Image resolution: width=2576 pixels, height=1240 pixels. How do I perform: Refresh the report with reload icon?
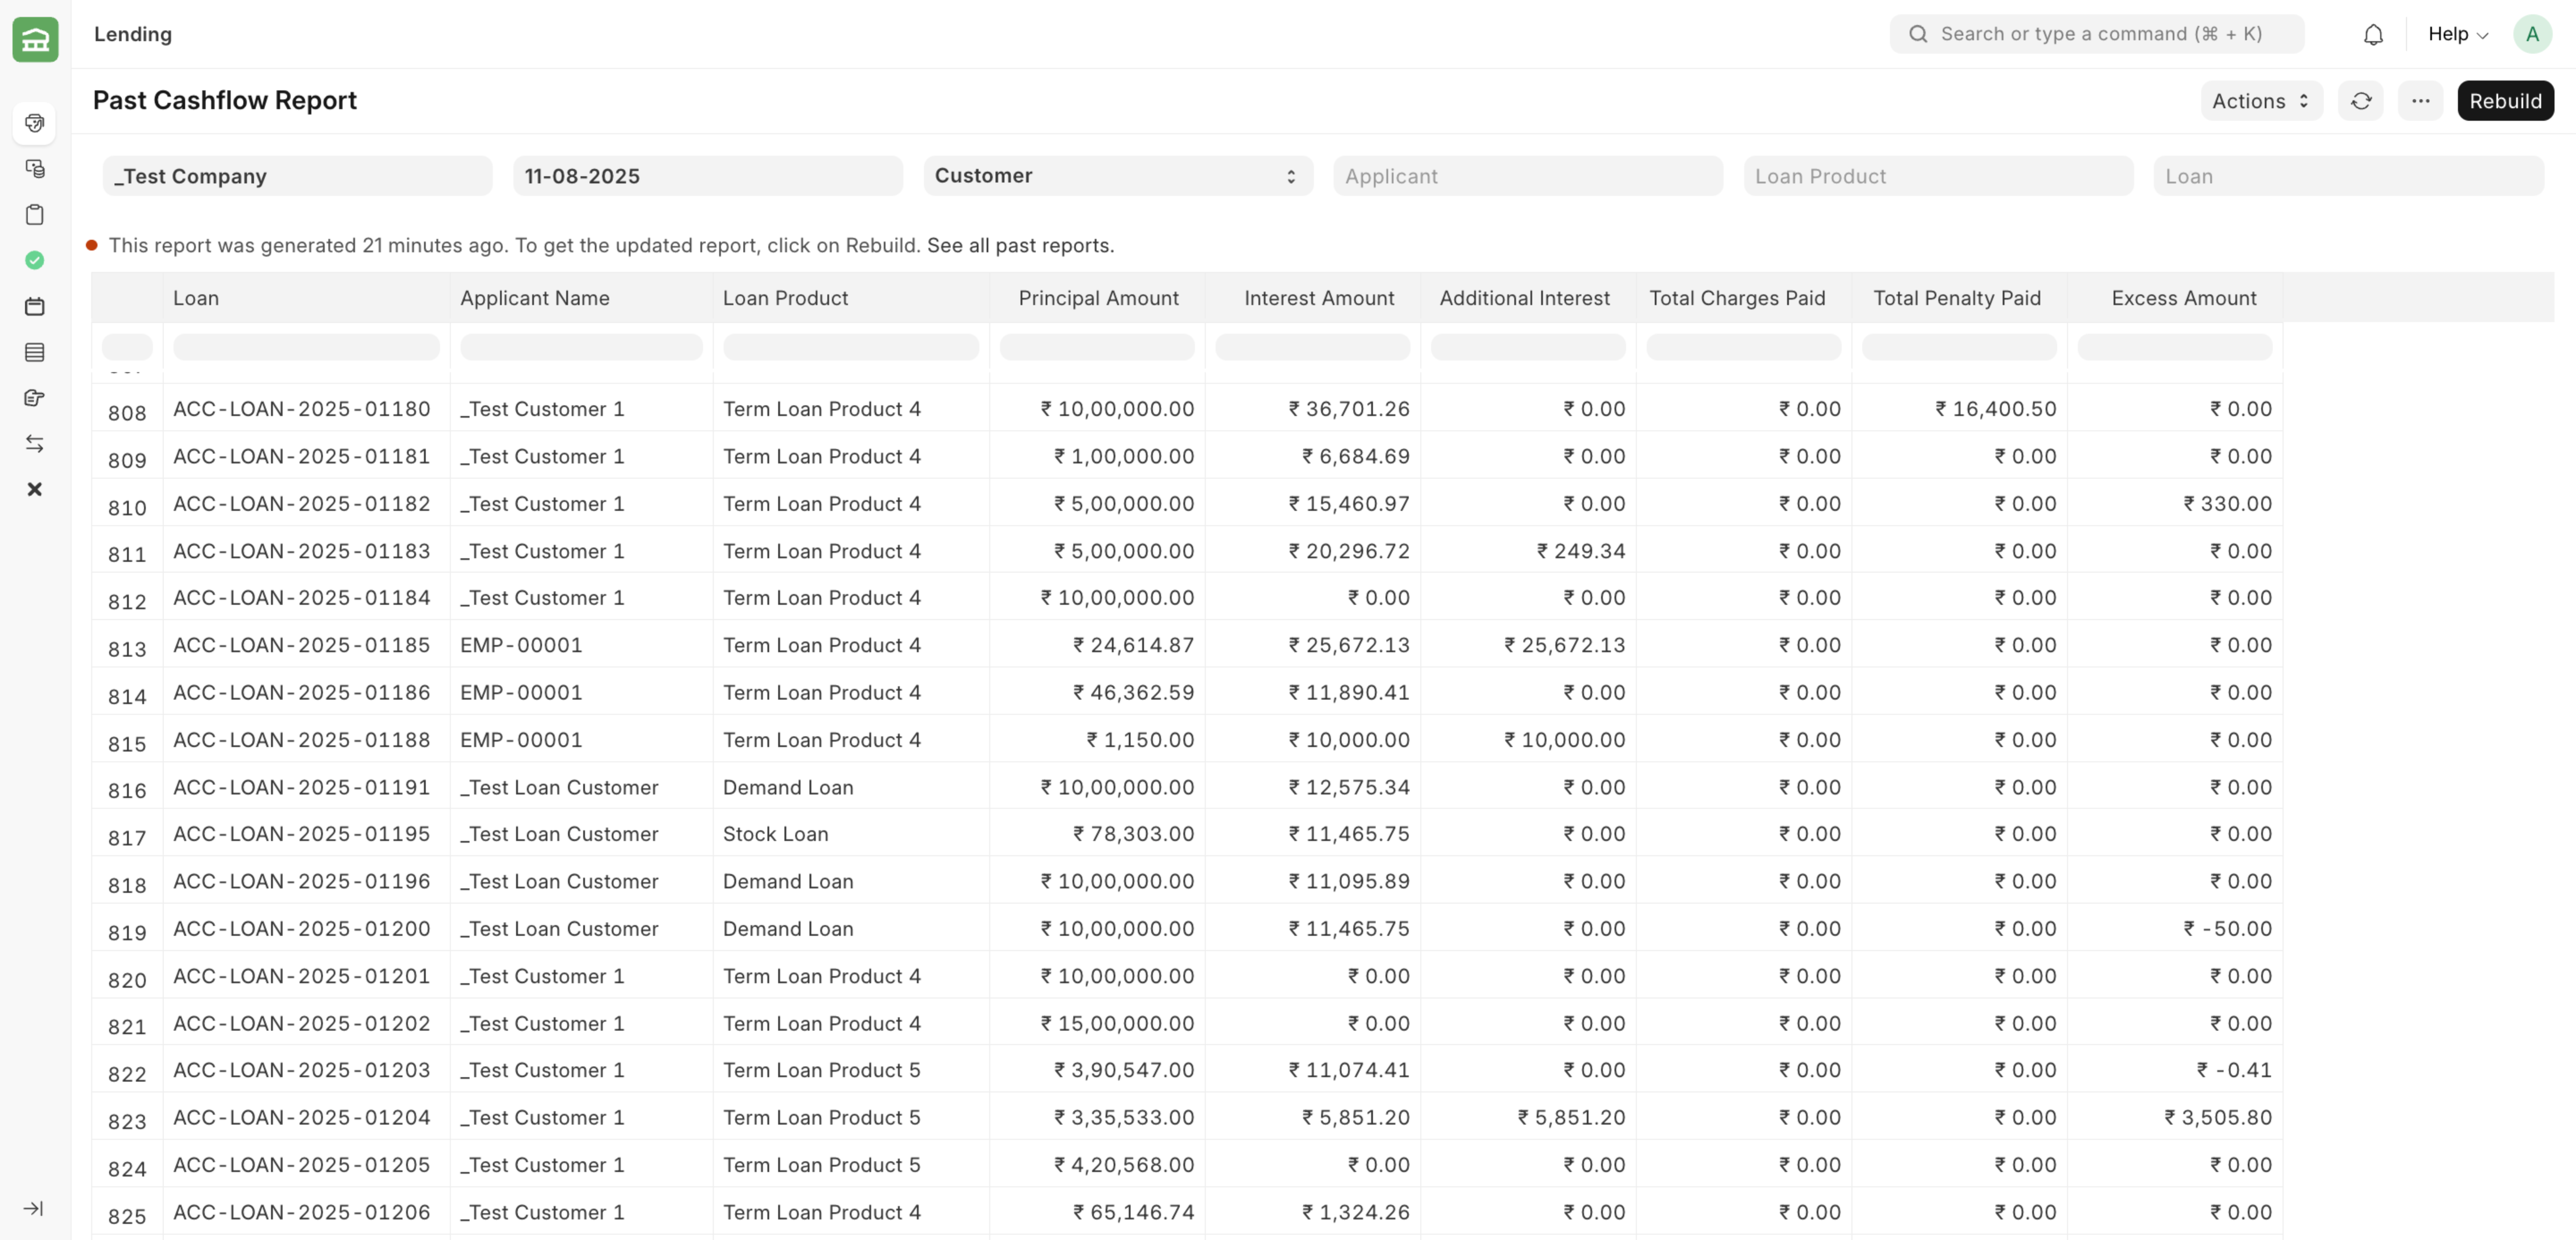(2361, 101)
